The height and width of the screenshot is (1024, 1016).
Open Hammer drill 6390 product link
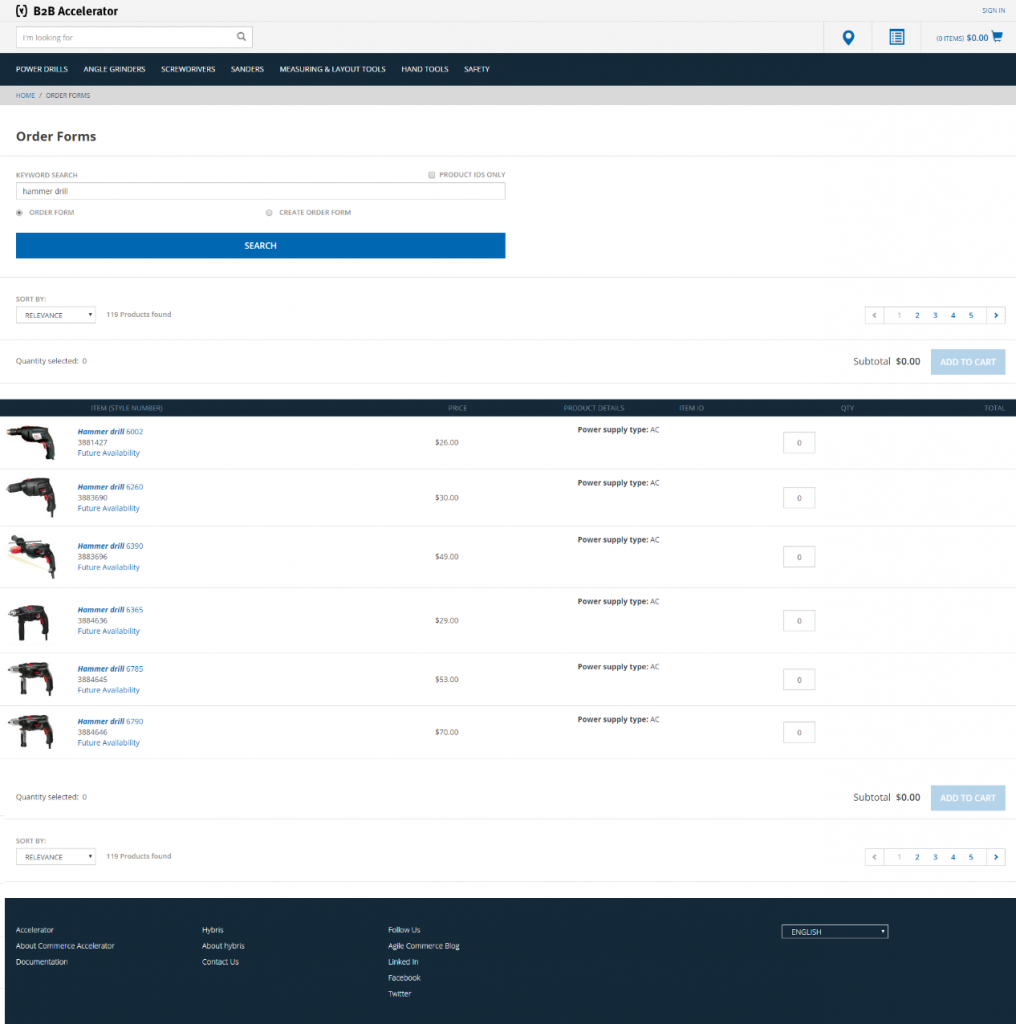[x=110, y=546]
